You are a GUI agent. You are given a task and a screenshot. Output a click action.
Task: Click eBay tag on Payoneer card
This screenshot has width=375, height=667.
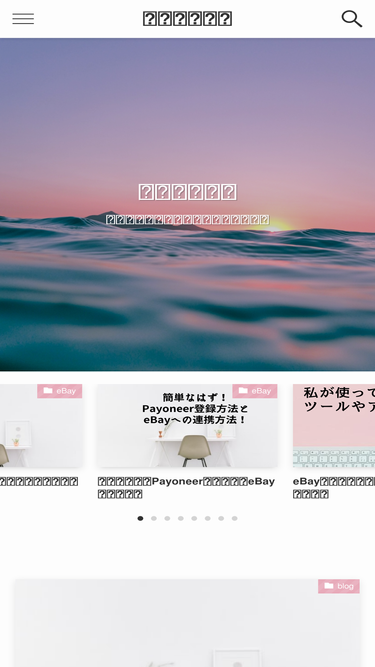click(255, 391)
